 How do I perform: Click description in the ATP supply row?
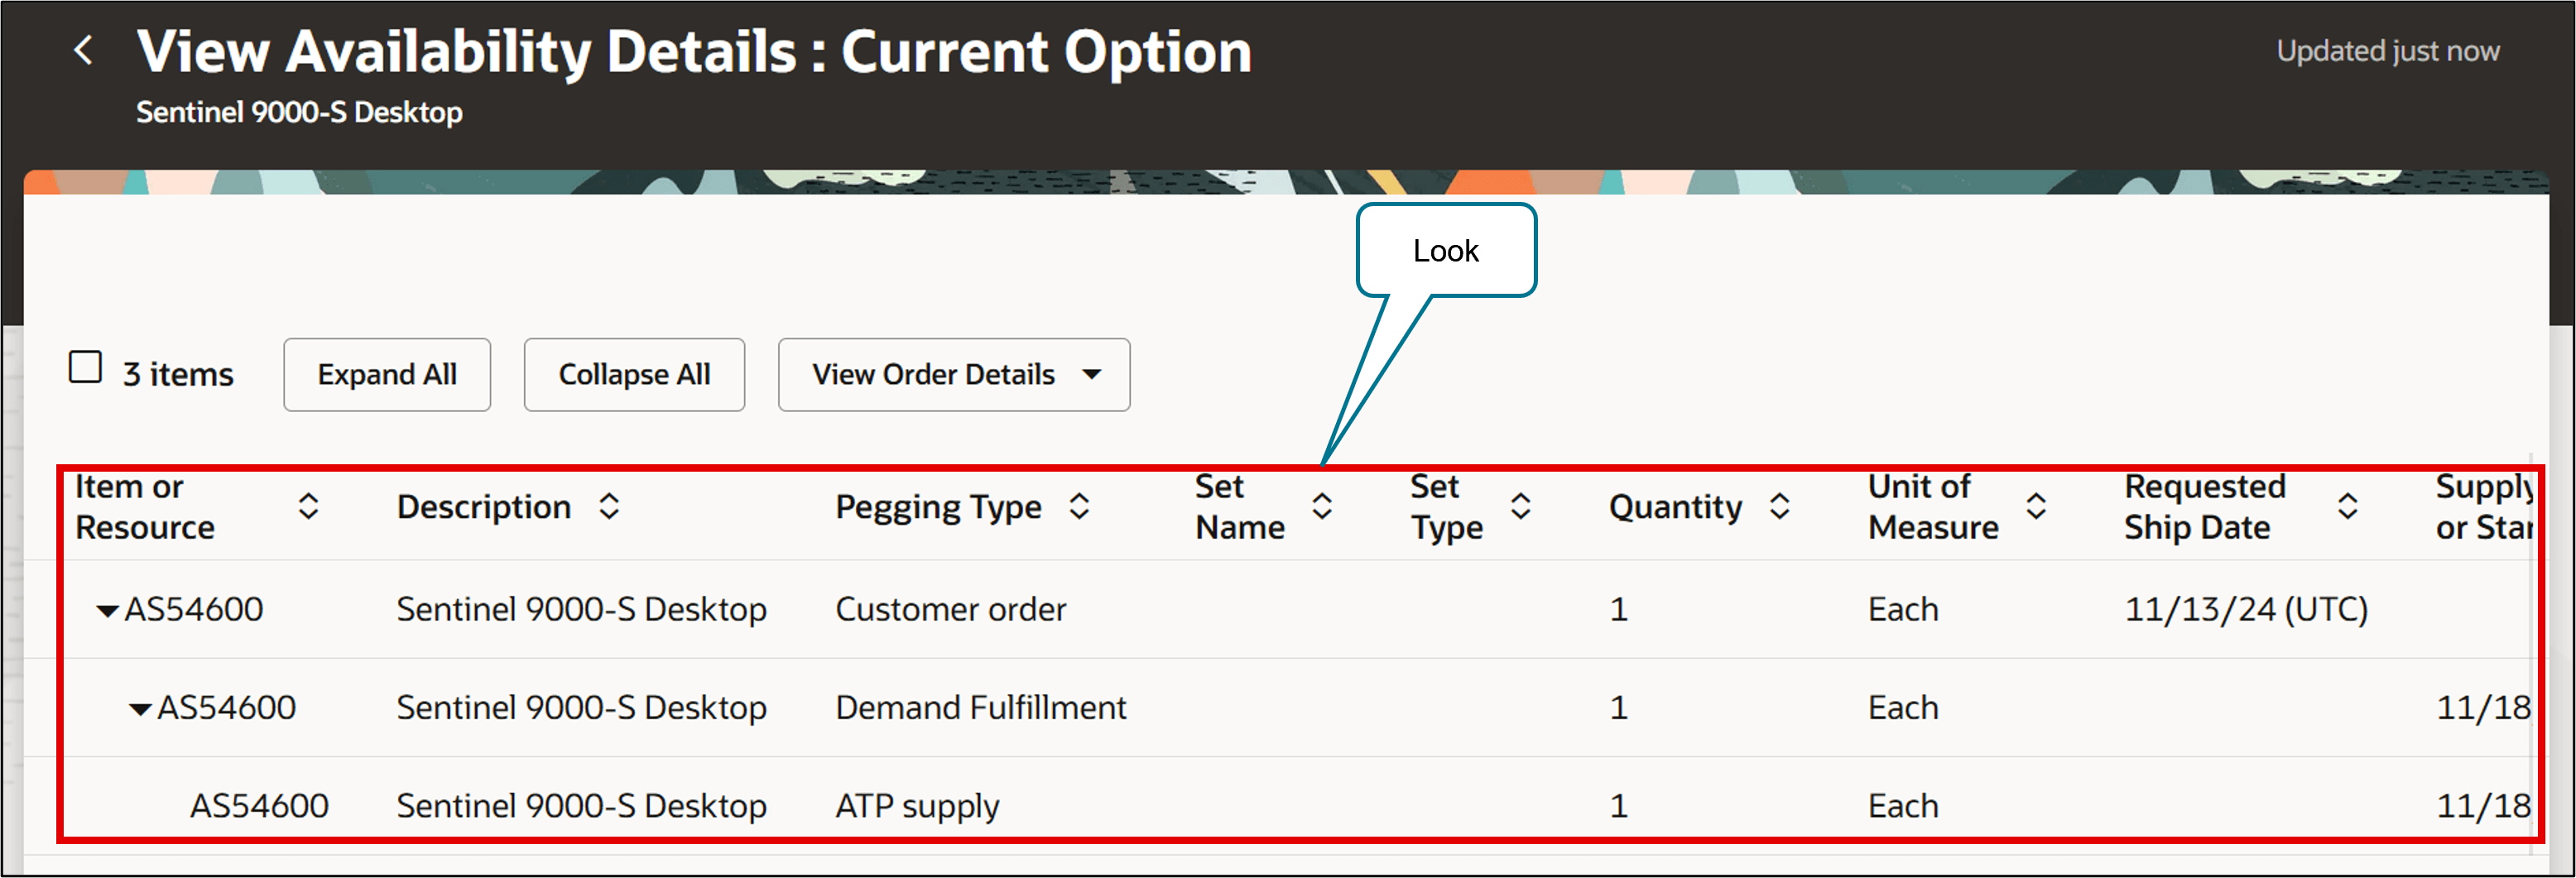point(581,806)
